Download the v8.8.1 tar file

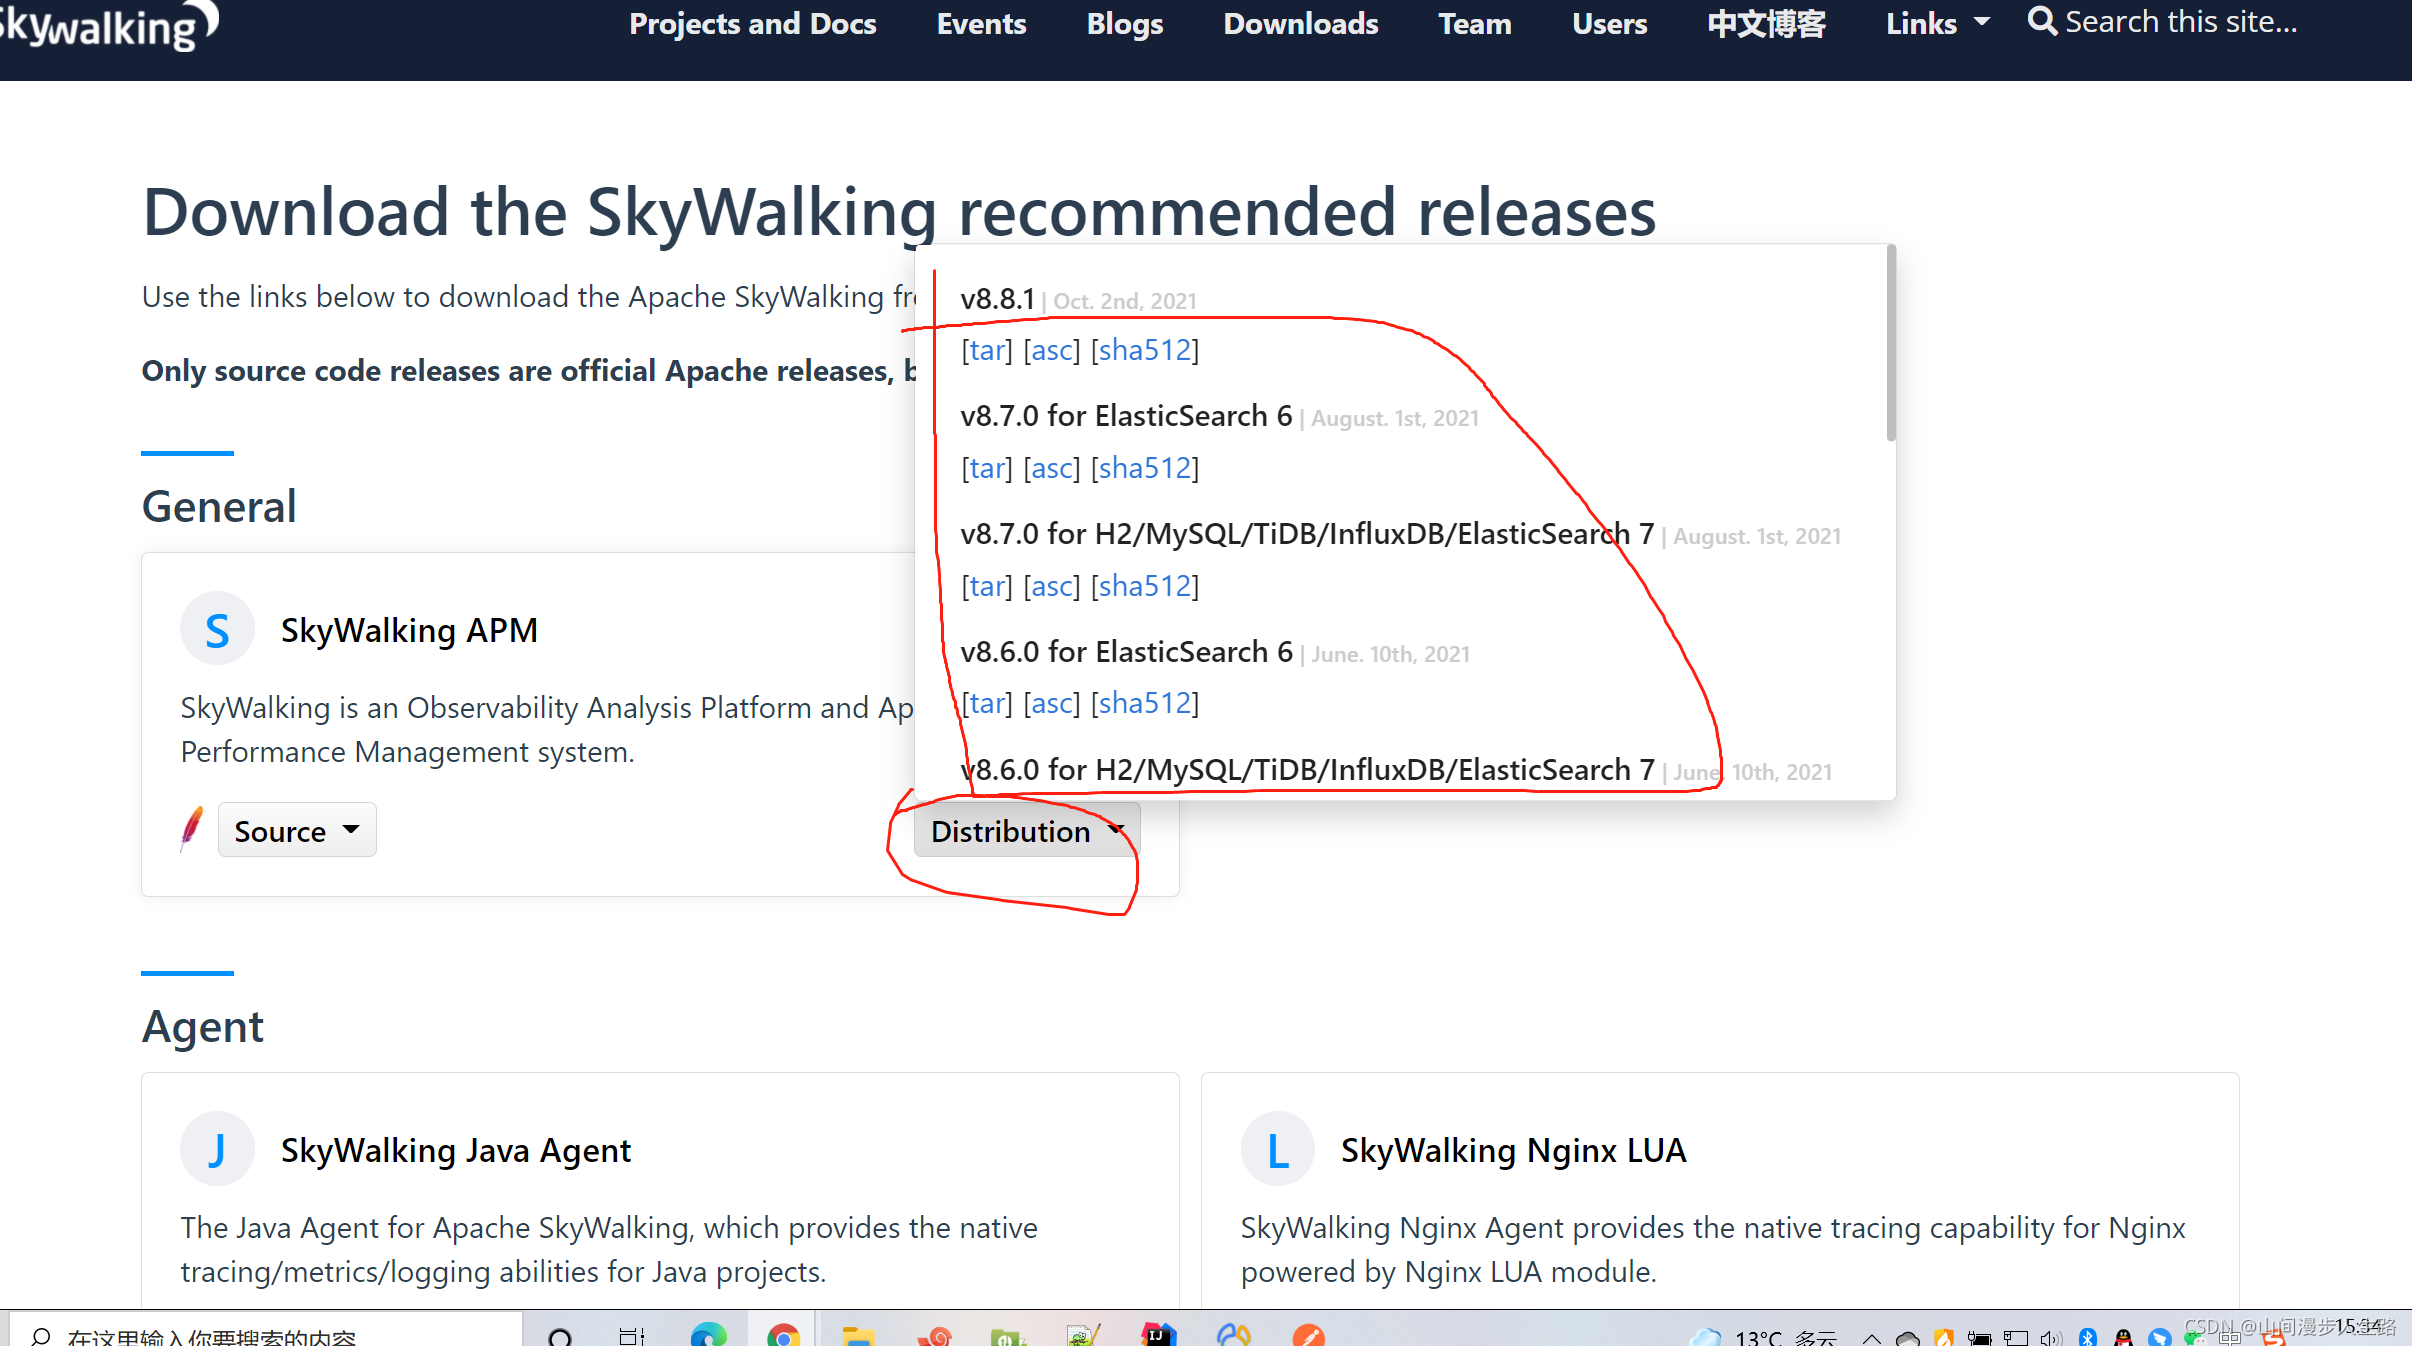(x=987, y=350)
